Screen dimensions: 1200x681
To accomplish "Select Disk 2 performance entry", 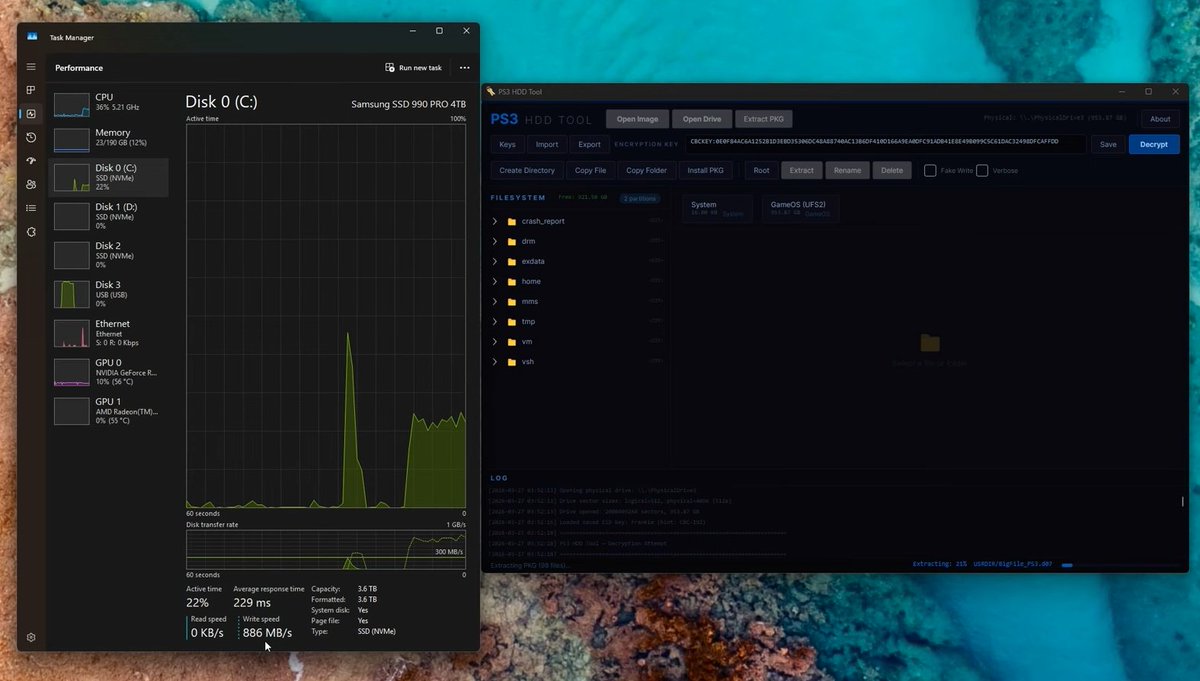I will pos(109,255).
